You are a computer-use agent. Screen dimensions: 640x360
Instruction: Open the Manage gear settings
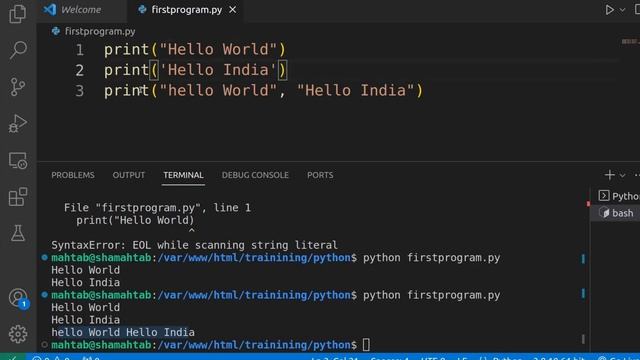18,334
